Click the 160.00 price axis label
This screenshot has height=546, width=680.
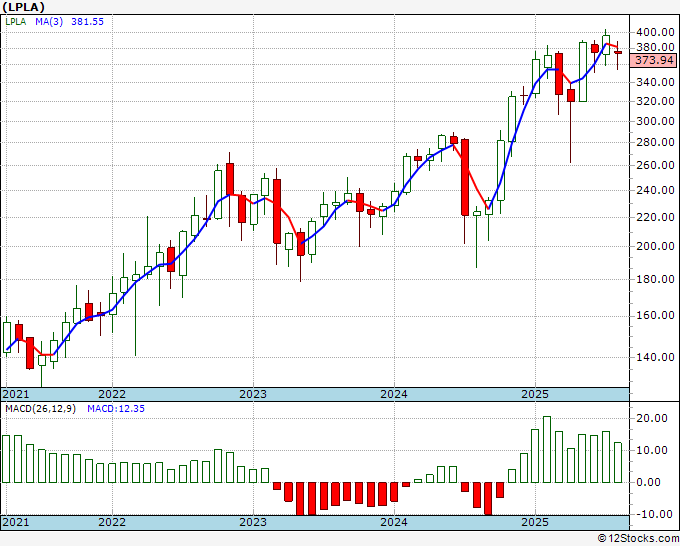(x=655, y=315)
